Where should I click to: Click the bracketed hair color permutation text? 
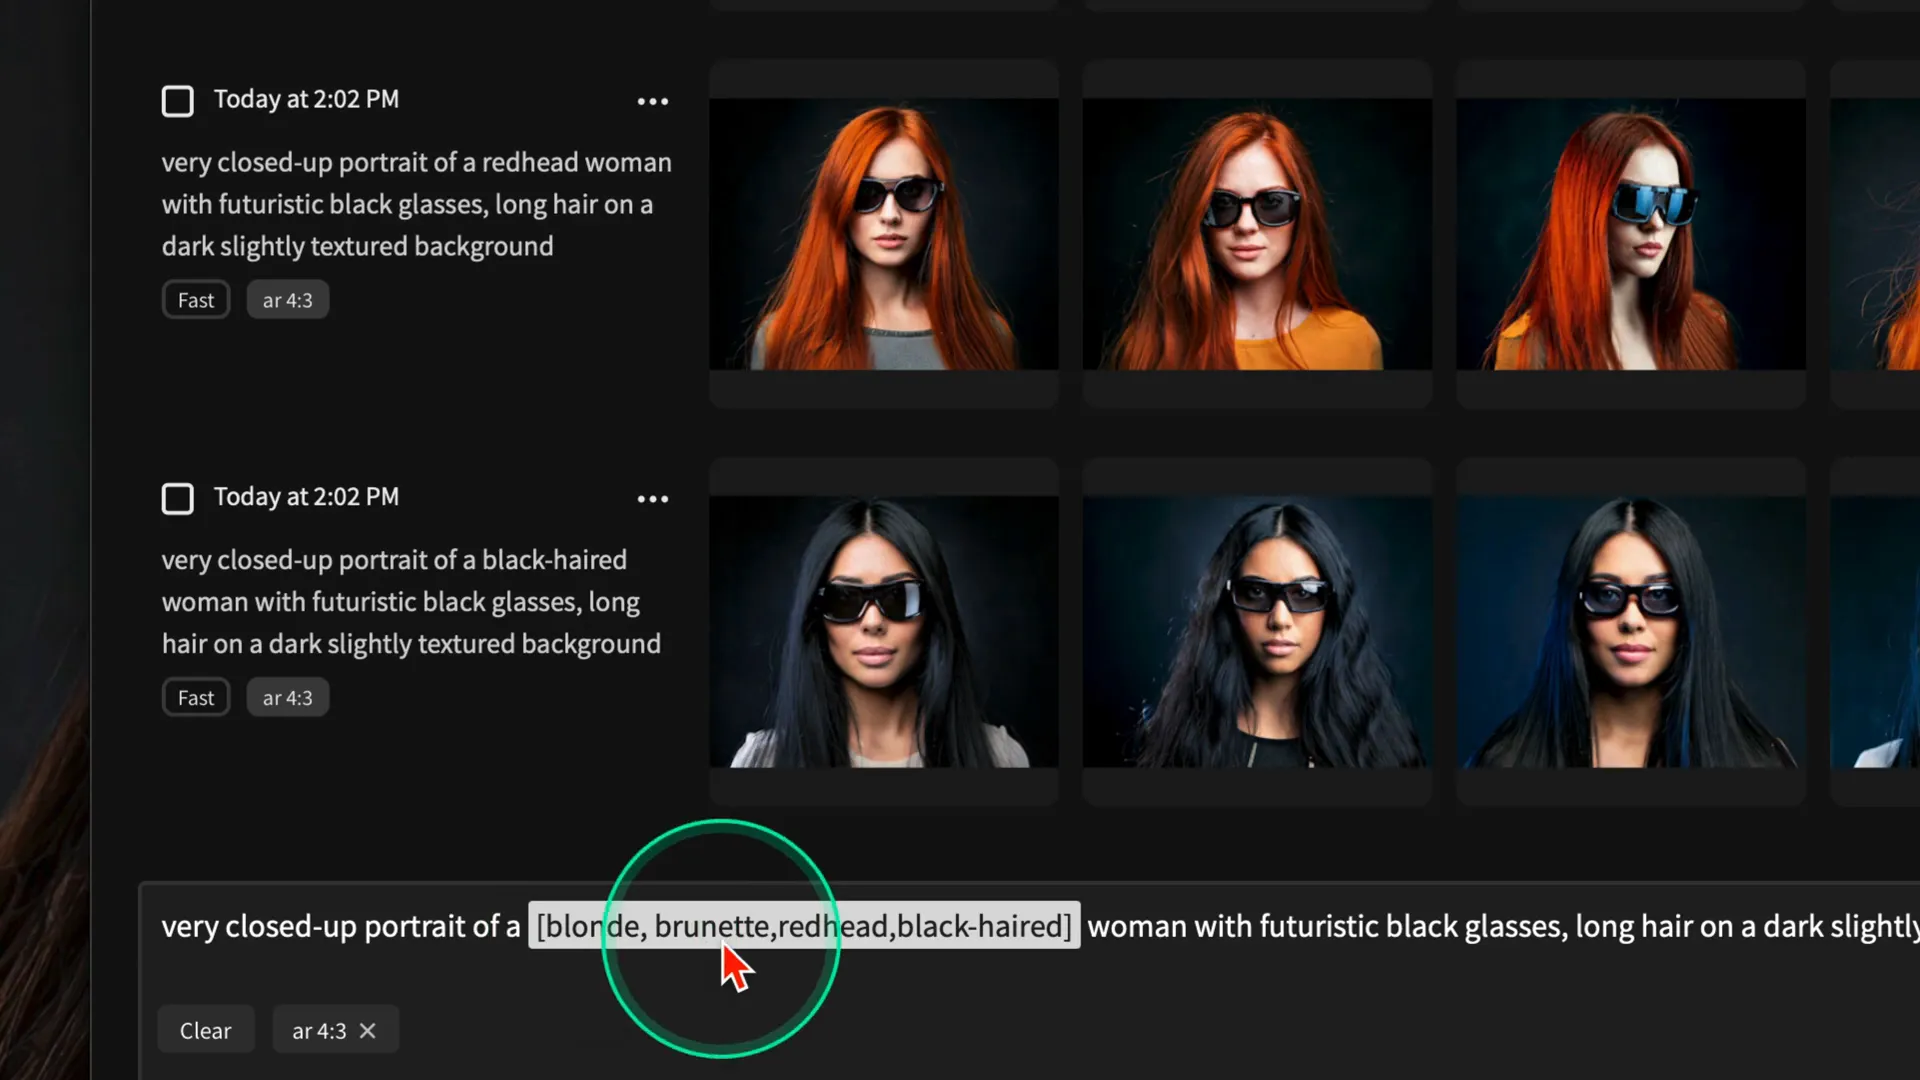[804, 926]
